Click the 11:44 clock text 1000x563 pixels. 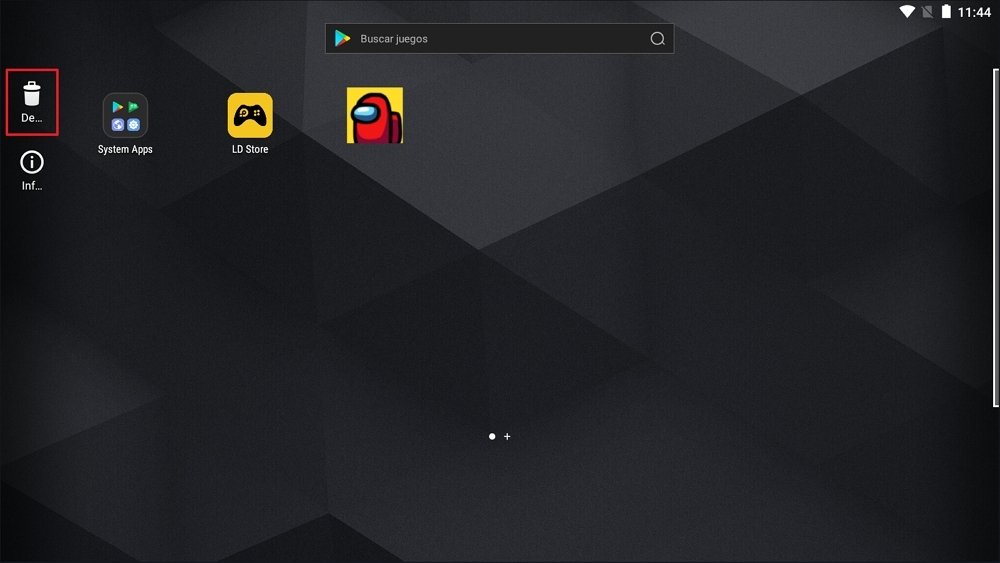(x=974, y=12)
